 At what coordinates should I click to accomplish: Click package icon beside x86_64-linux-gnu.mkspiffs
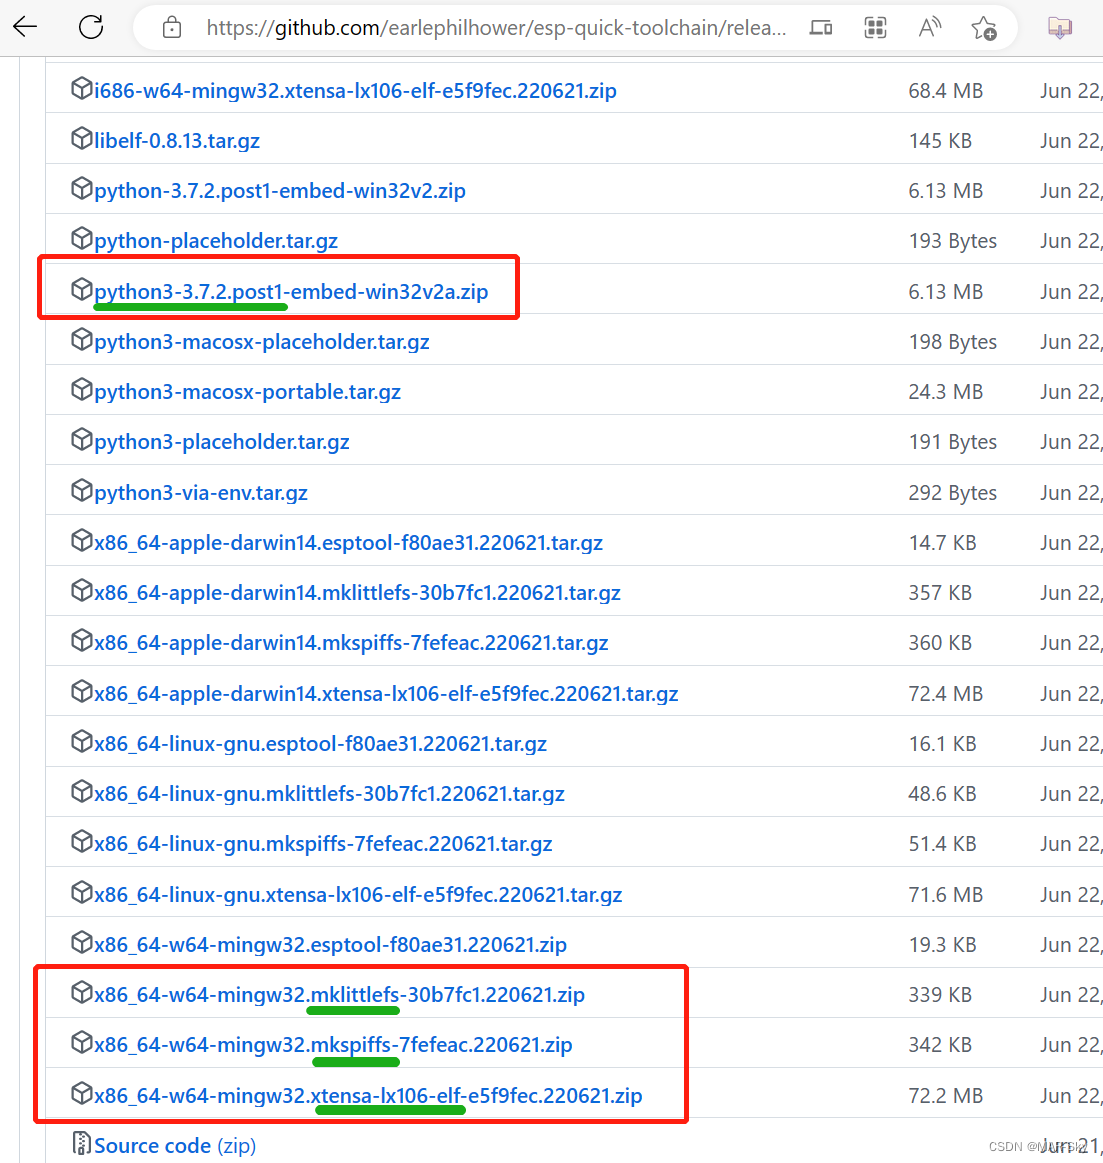(x=81, y=842)
